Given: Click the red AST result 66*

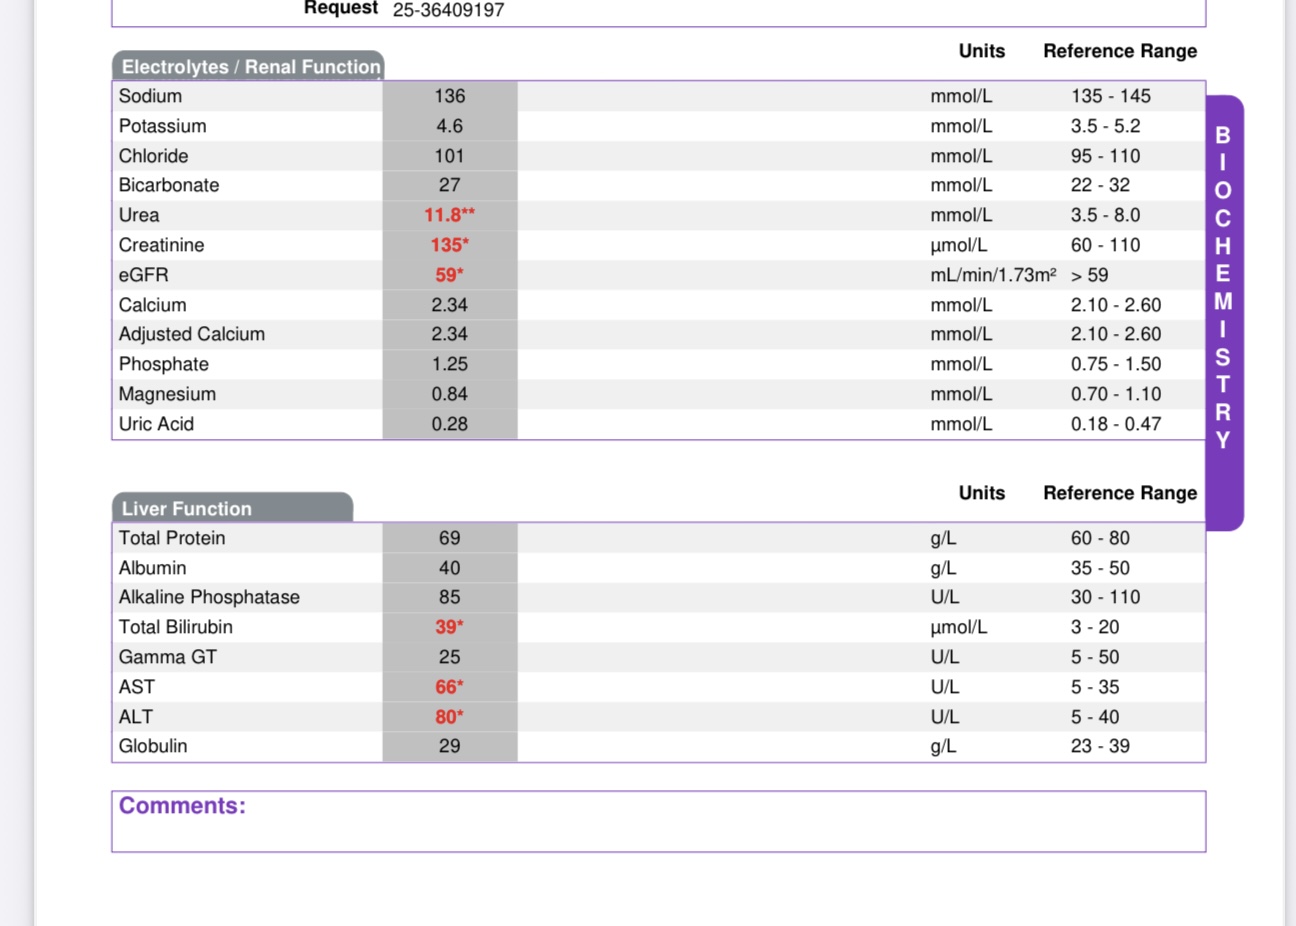Looking at the screenshot, I should [x=449, y=687].
